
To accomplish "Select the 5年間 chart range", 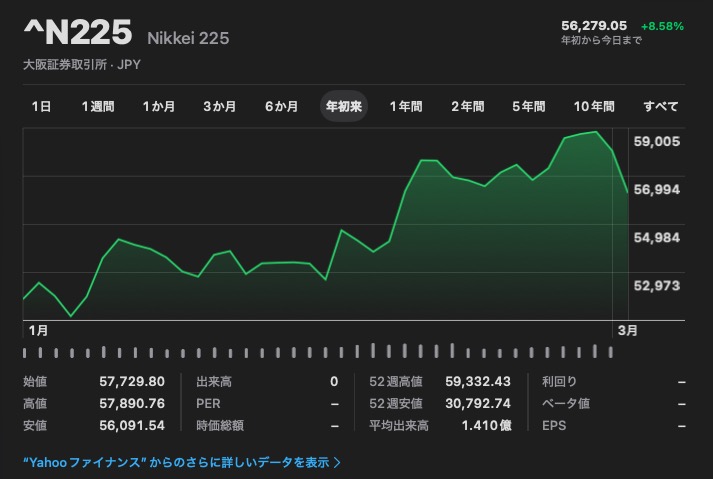I will tap(529, 106).
